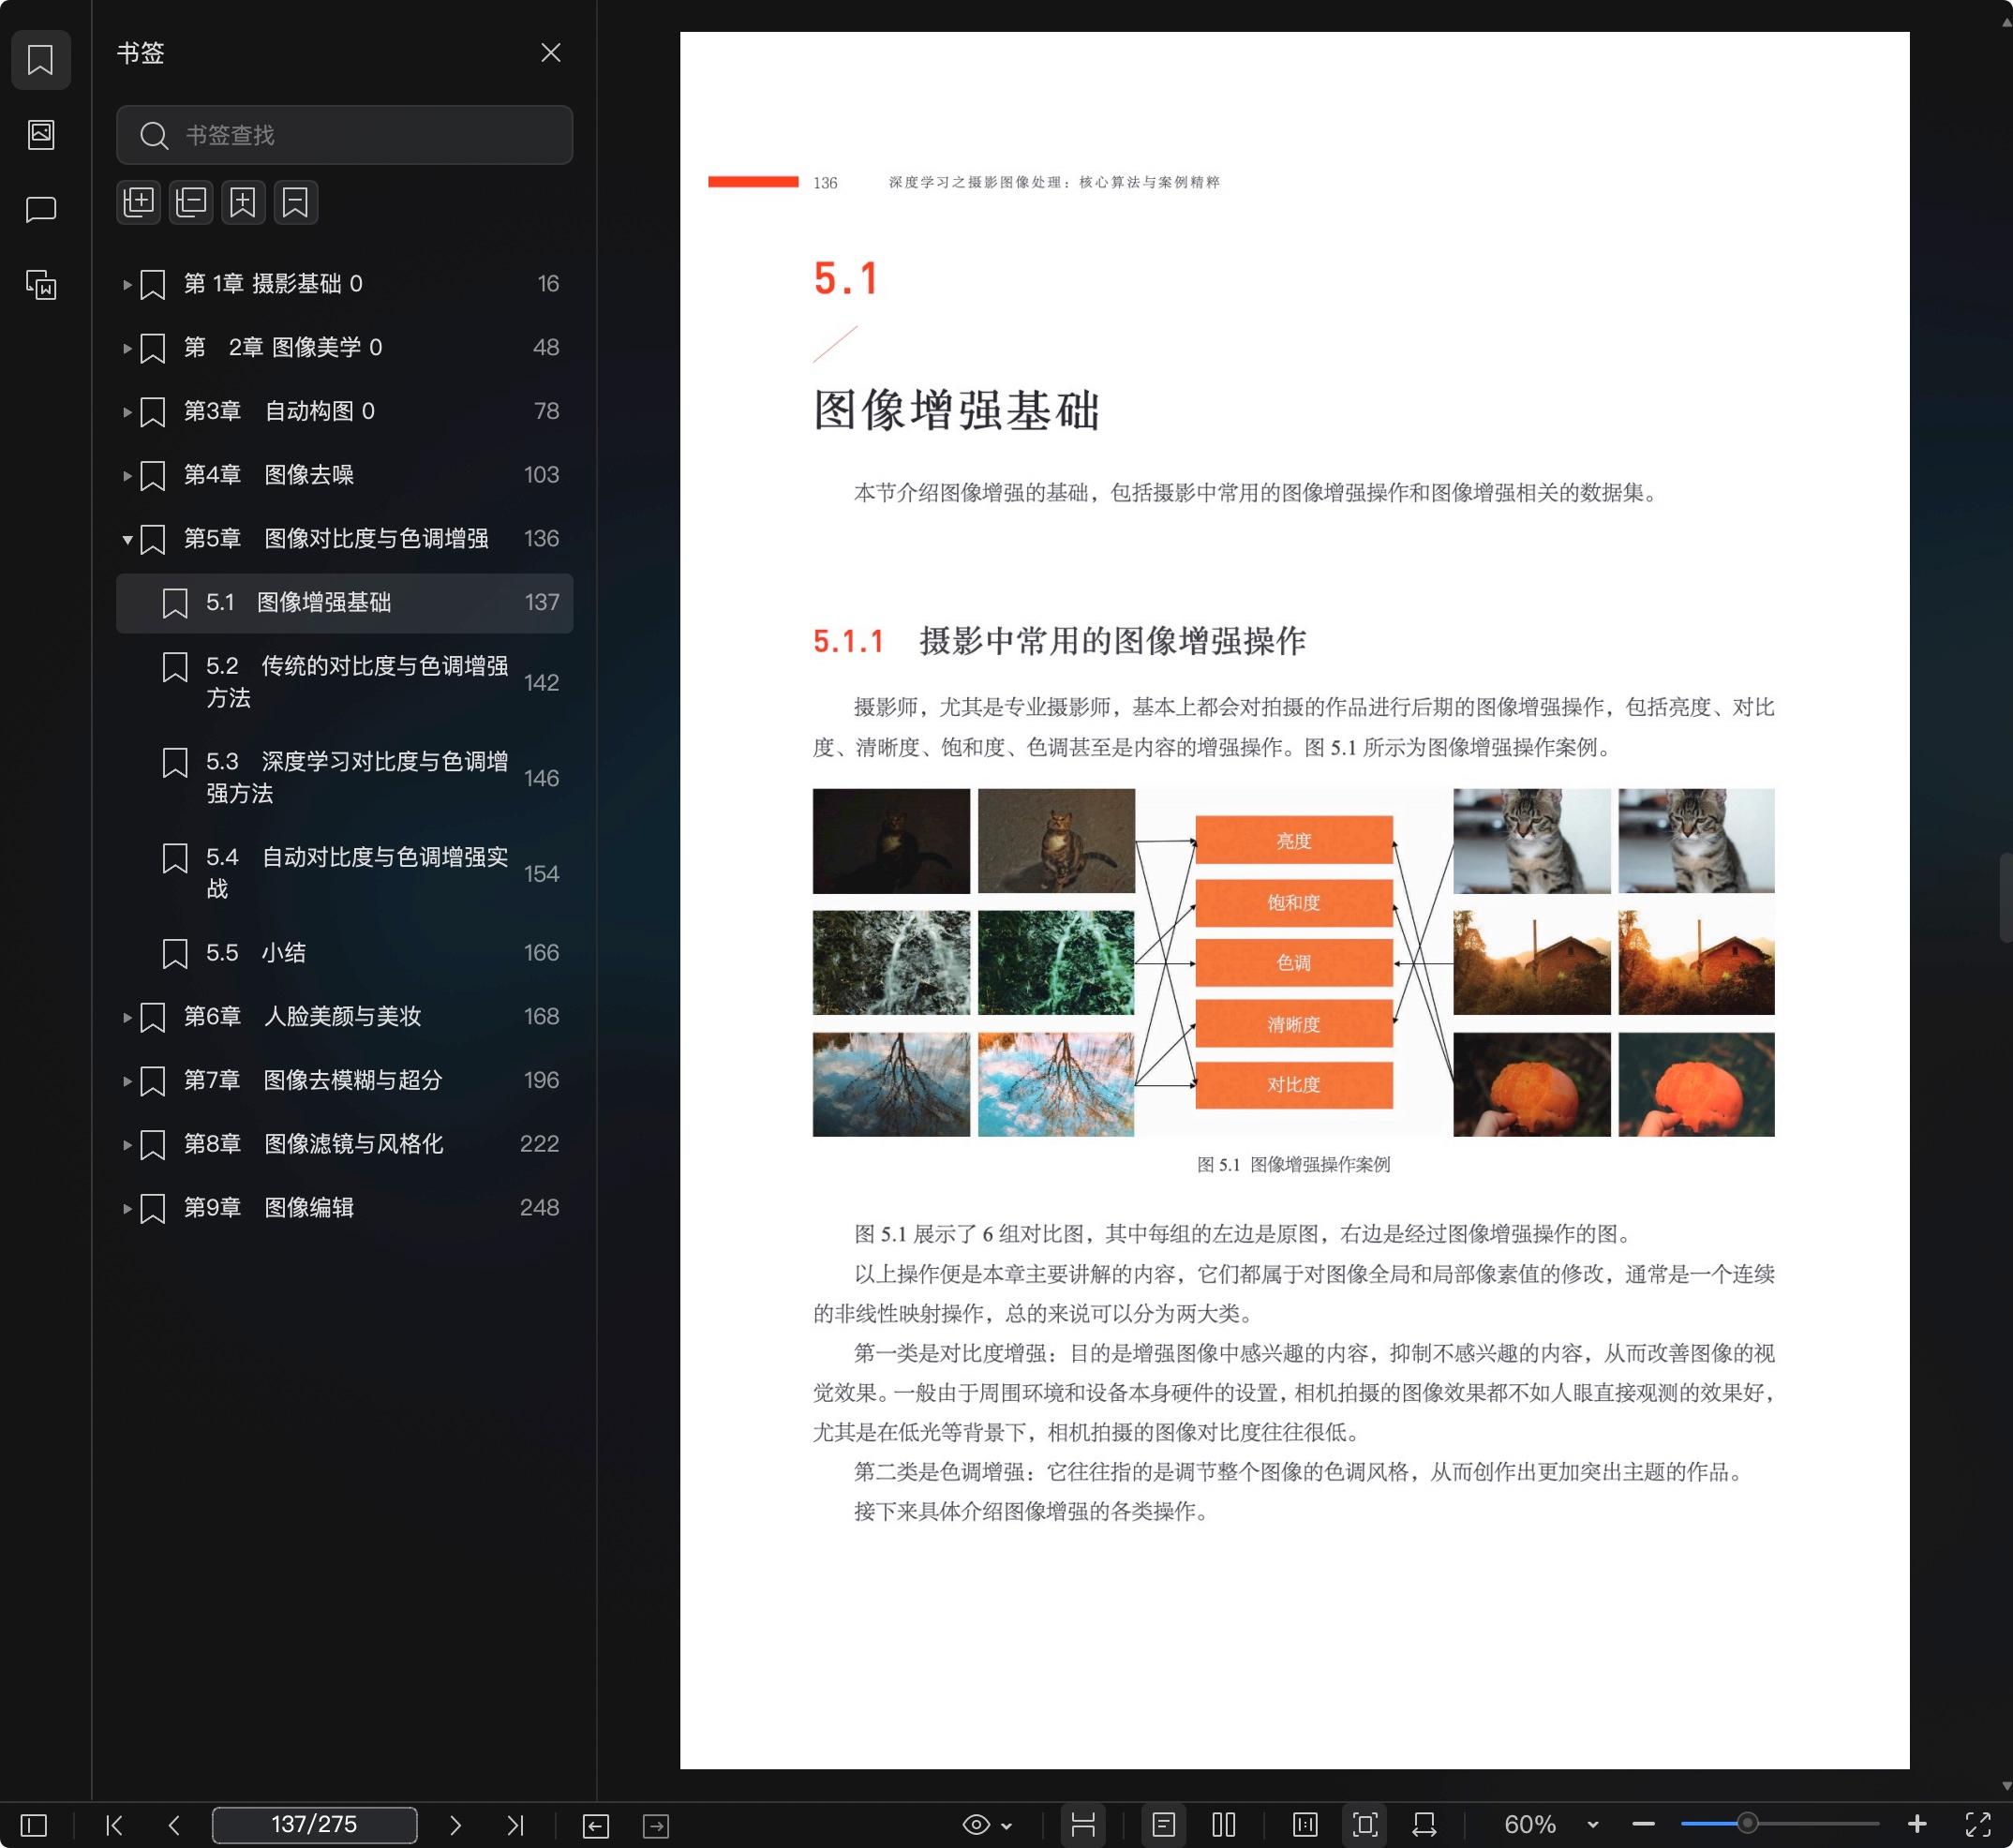Close the bookmarks panel
Image resolution: width=2013 pixels, height=1848 pixels.
[x=550, y=52]
